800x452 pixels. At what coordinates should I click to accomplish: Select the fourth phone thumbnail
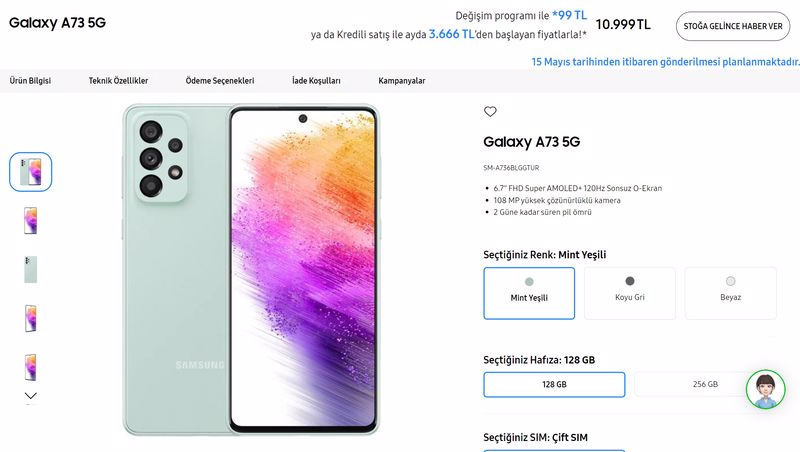click(x=31, y=318)
